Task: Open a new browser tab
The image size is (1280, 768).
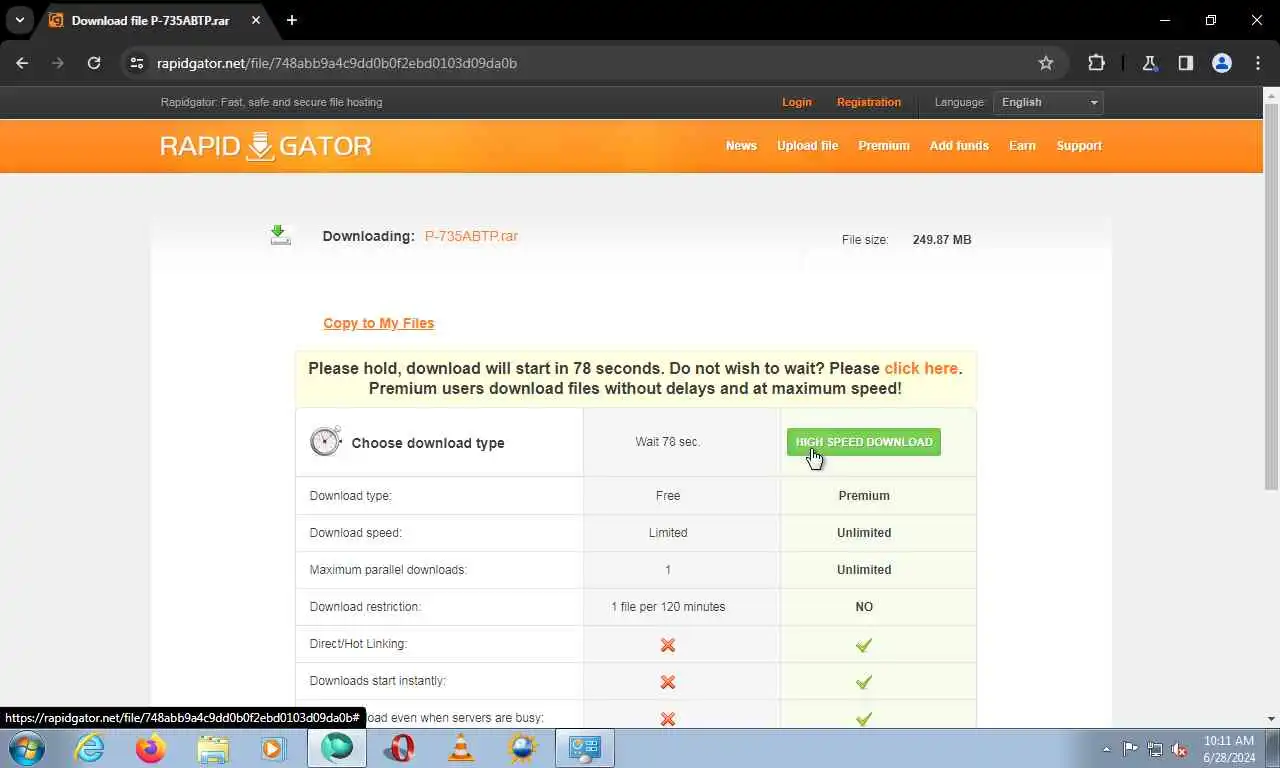Action: pyautogui.click(x=292, y=20)
